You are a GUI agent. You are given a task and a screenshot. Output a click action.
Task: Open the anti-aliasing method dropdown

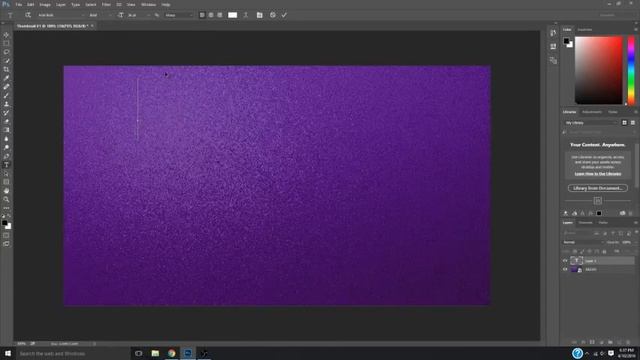coord(179,15)
